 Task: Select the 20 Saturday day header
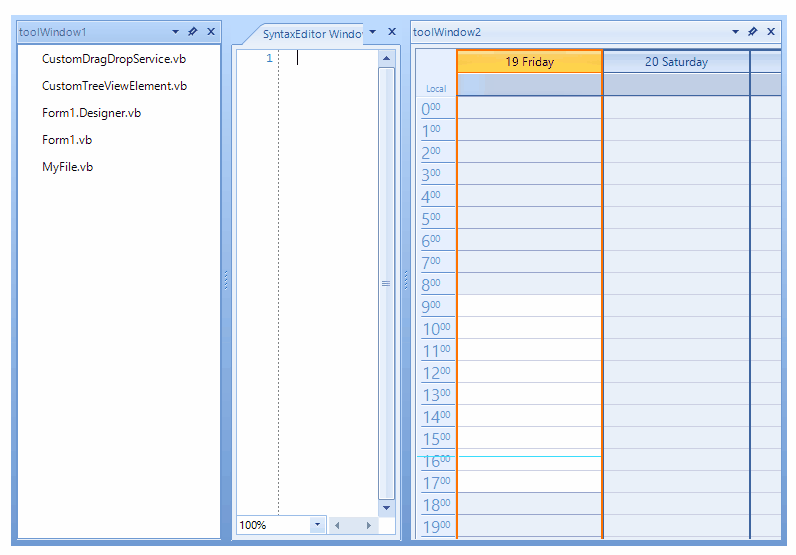(676, 62)
